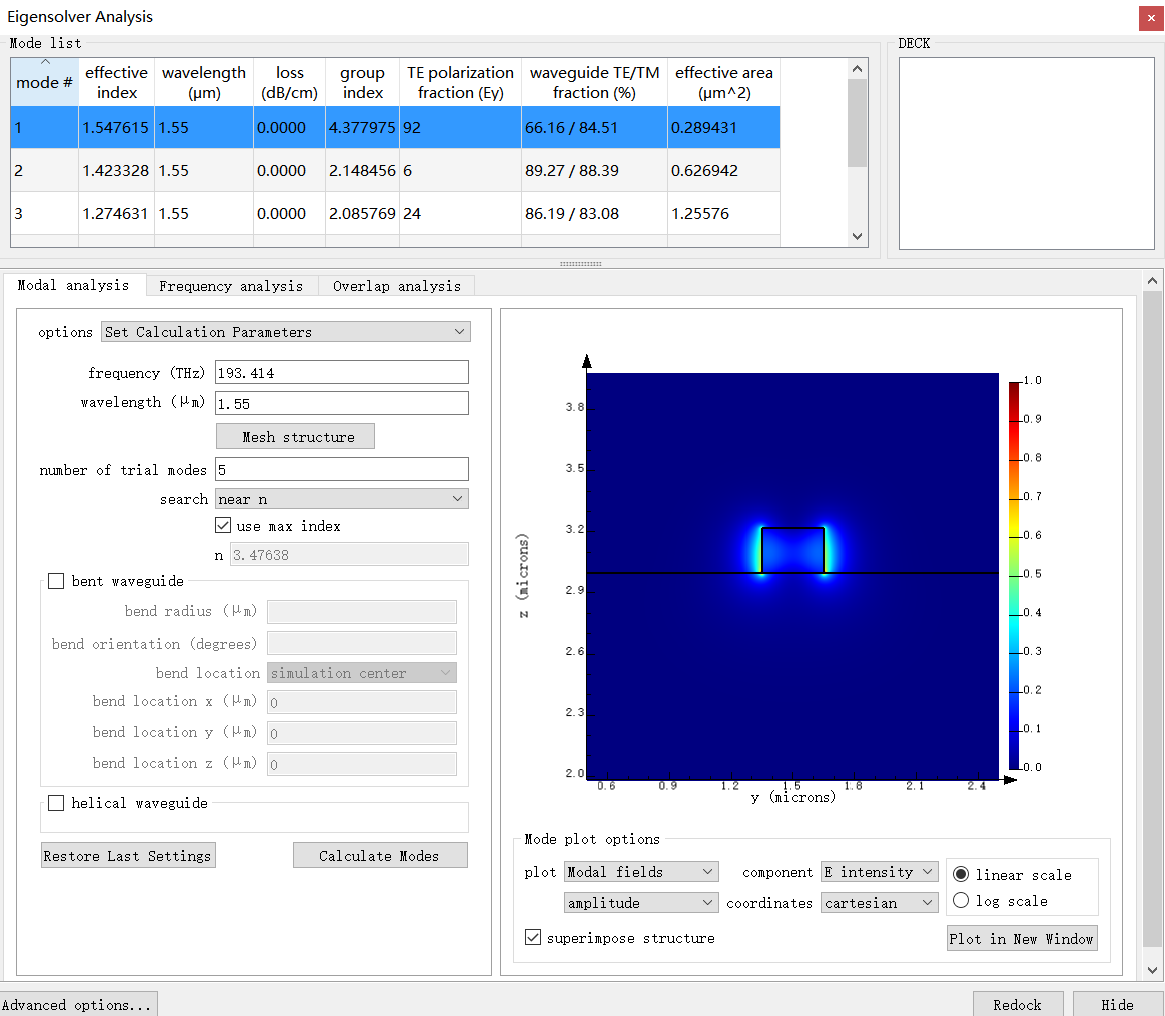Enable the helical waveguide checkbox
This screenshot has height=1016, width=1165.
56,803
